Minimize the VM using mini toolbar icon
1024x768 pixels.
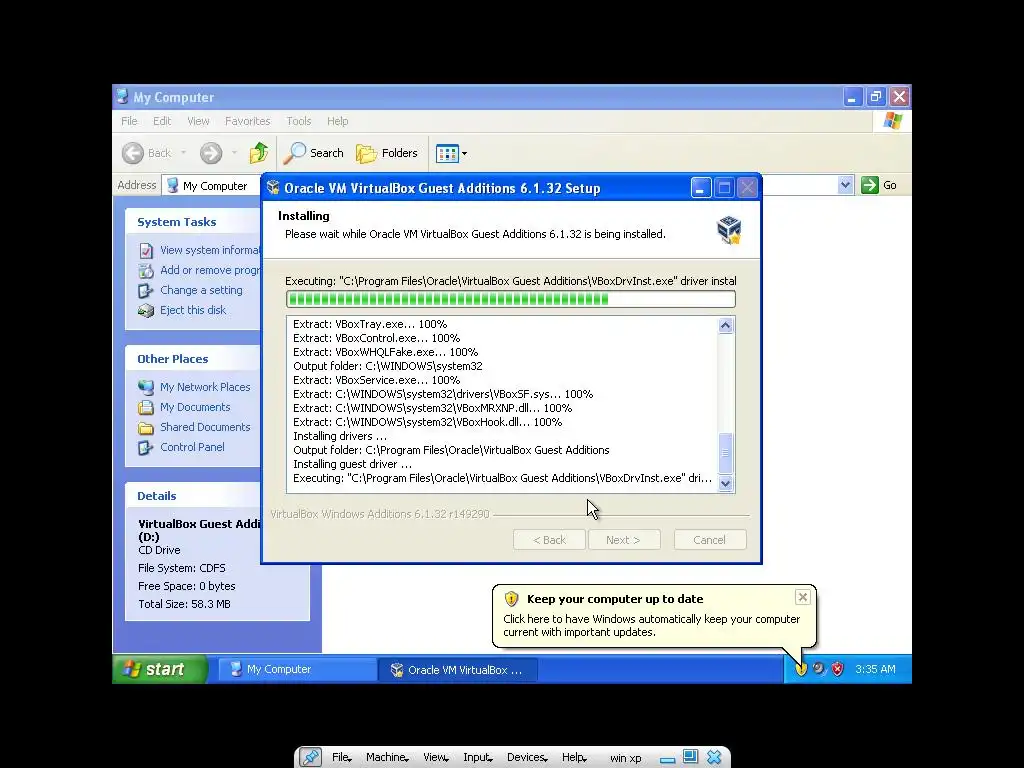[x=667, y=760]
